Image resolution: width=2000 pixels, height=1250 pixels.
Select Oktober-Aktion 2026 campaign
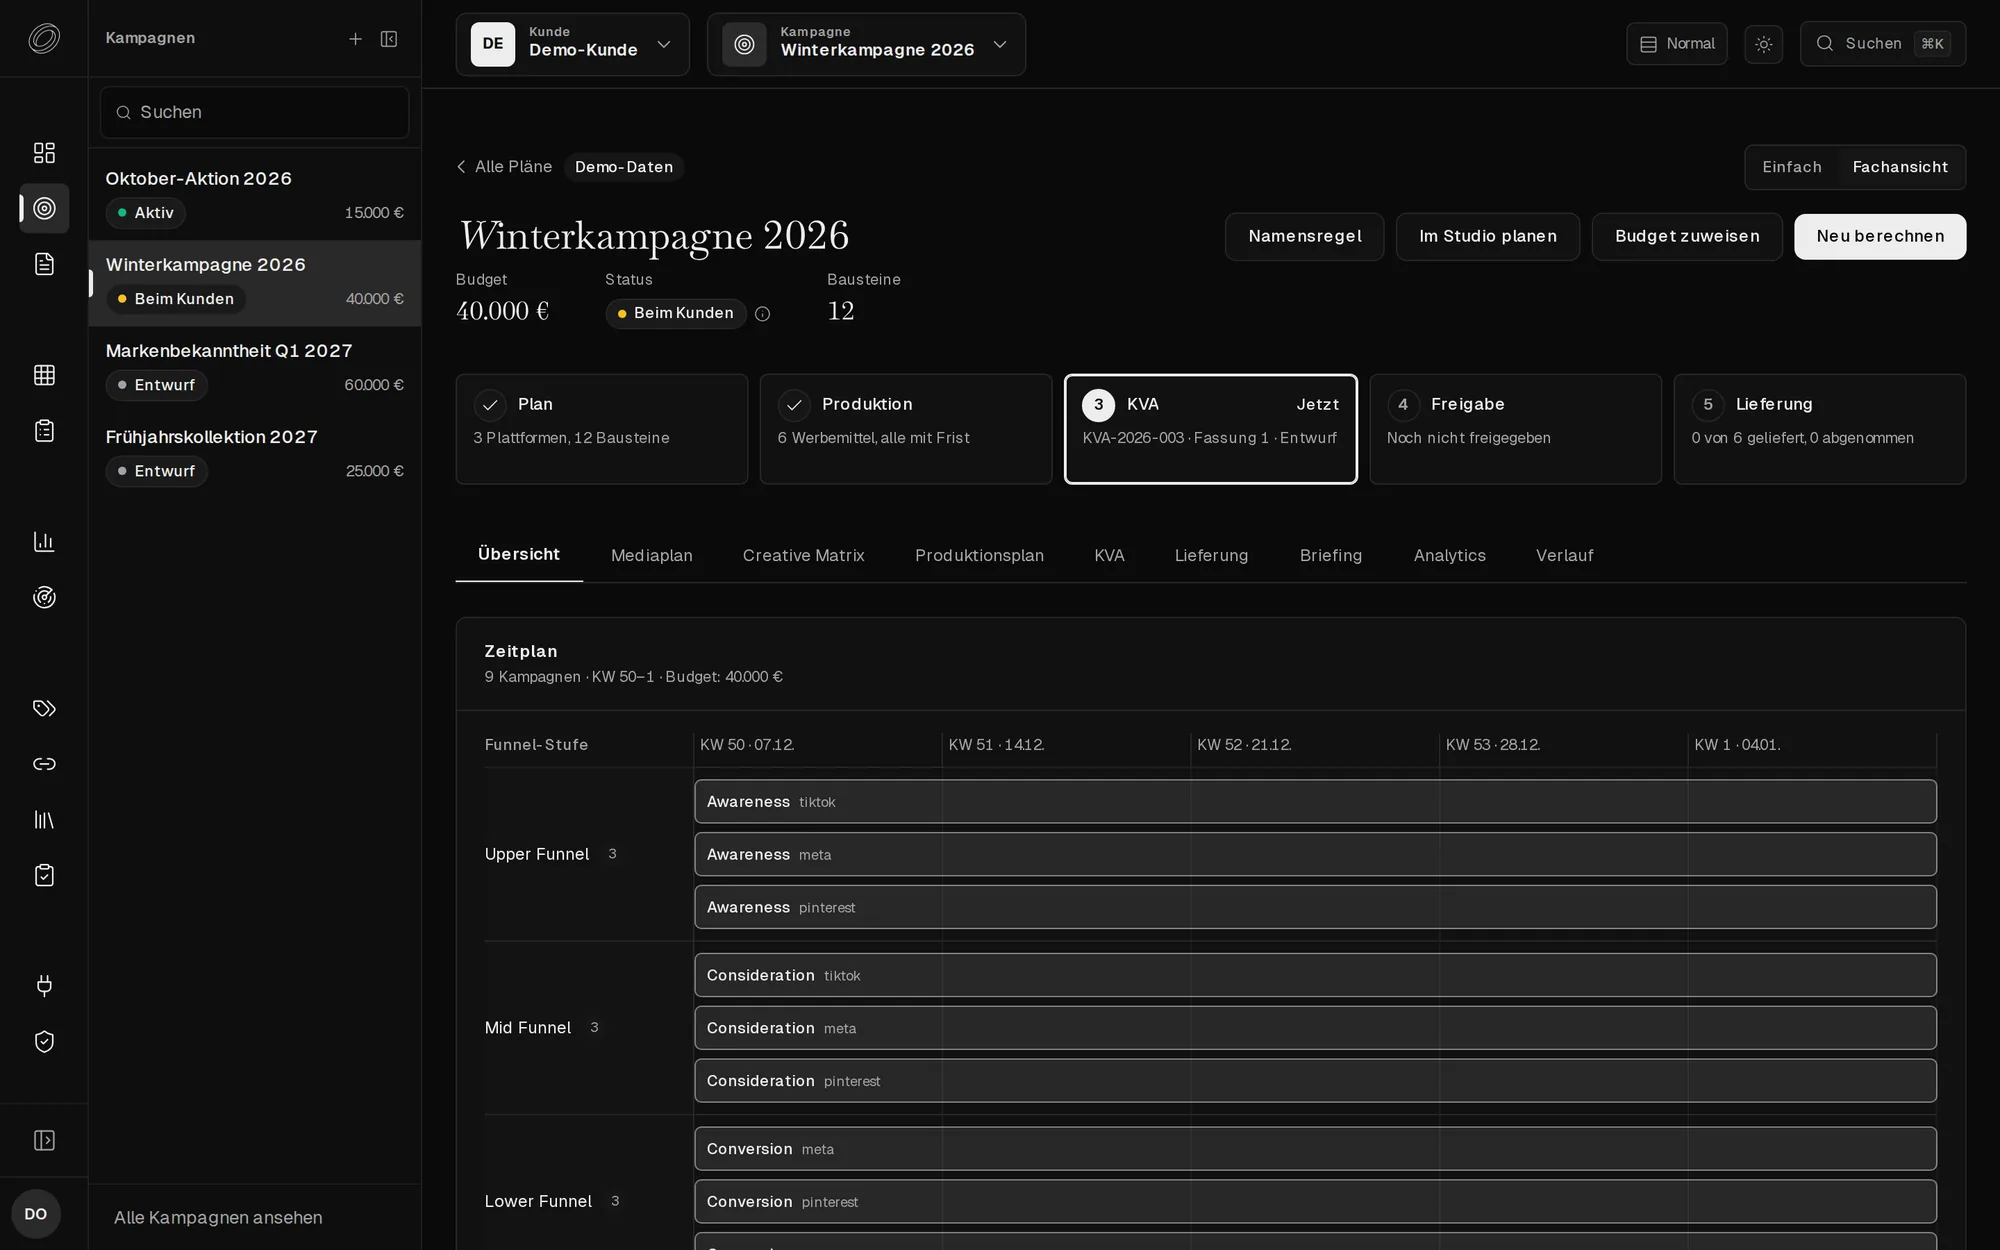(255, 195)
